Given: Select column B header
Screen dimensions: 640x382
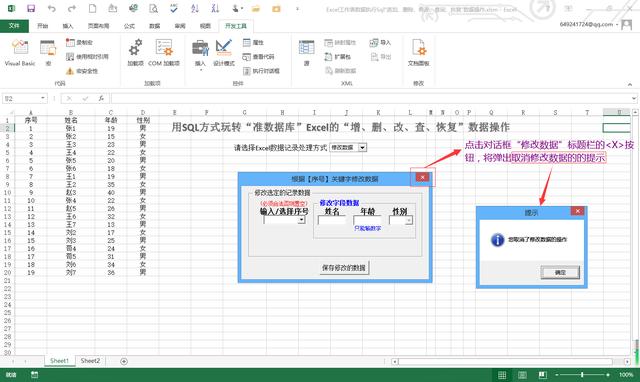Looking at the screenshot, I should pos(71,112).
